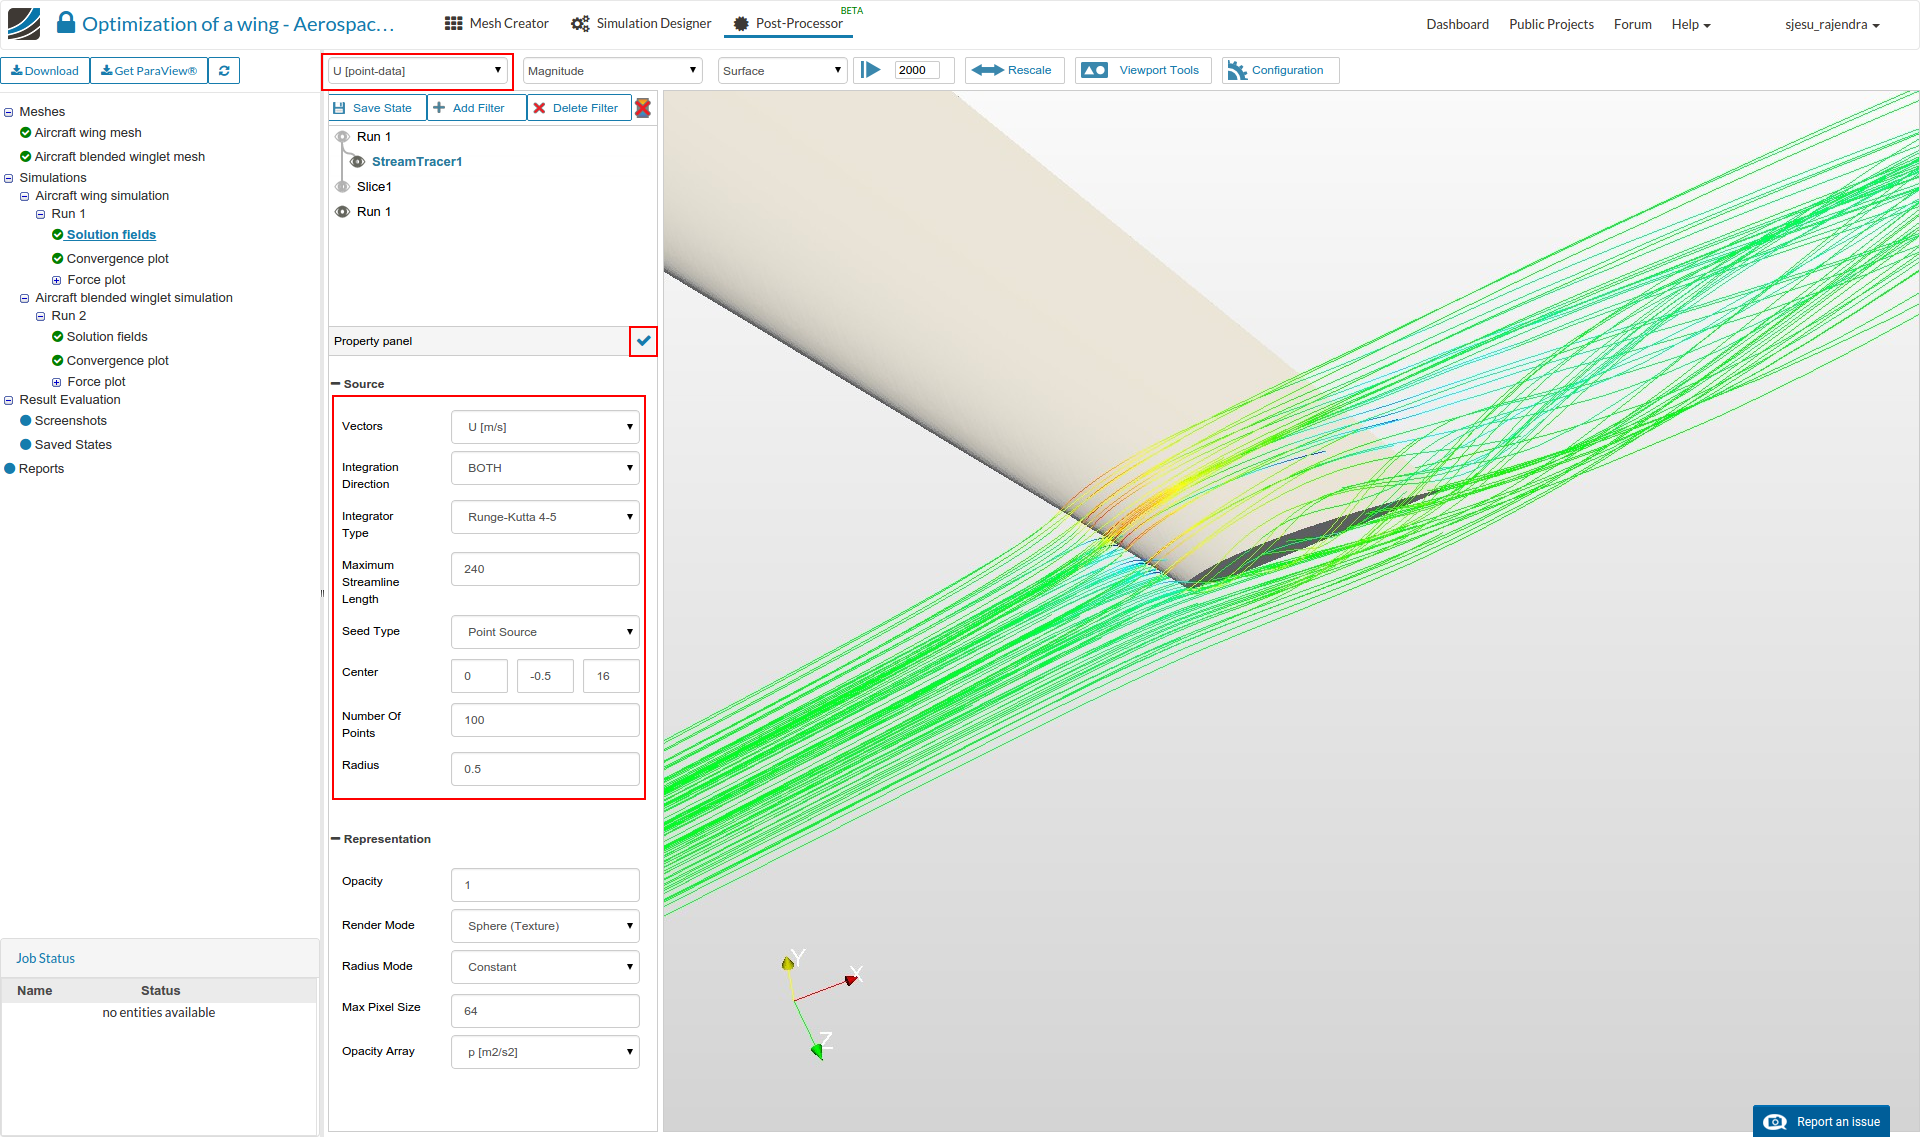This screenshot has height=1137, width=1920.
Task: Open the Seed Type dropdown
Action: point(545,632)
